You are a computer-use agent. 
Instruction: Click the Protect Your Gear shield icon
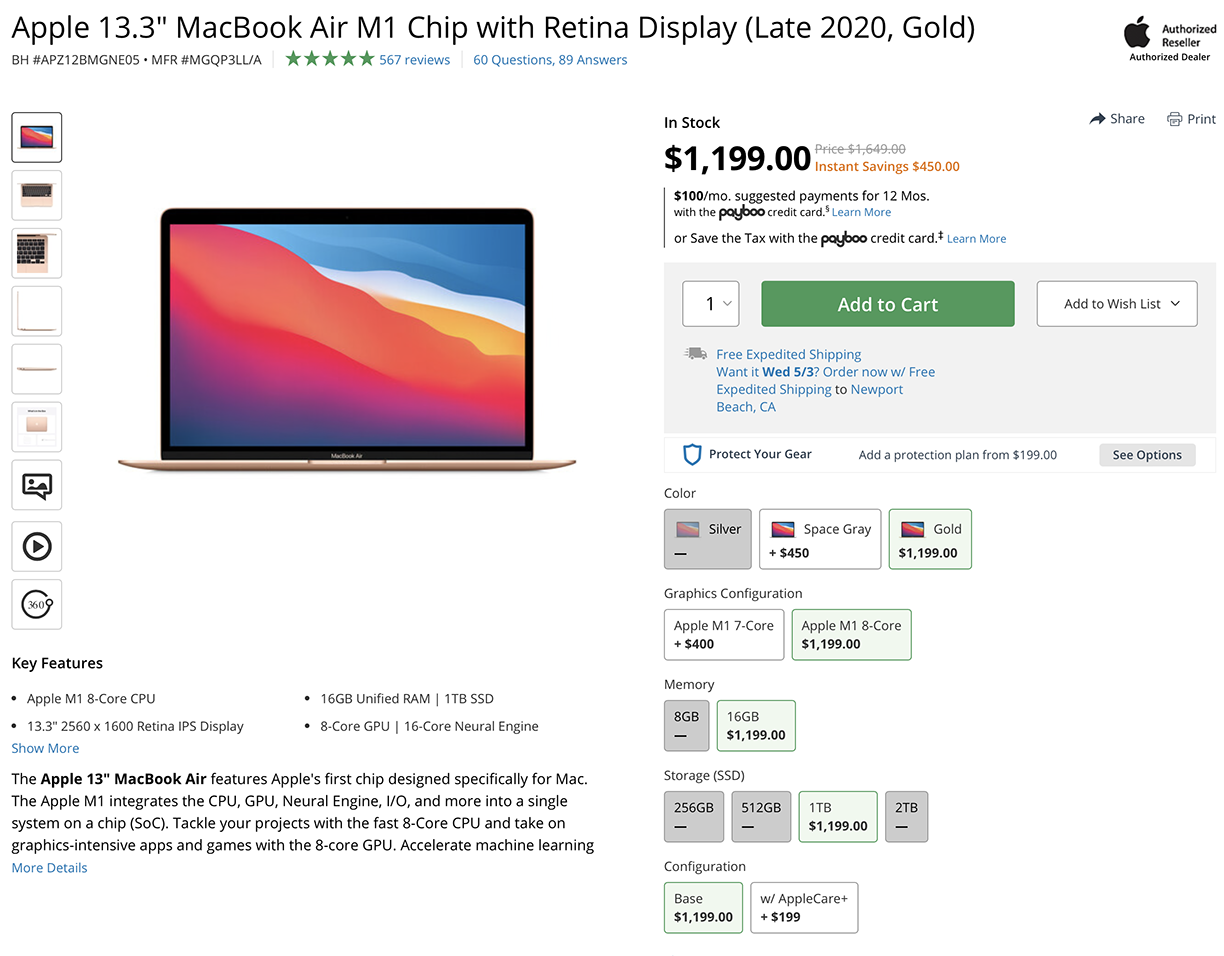click(x=692, y=453)
